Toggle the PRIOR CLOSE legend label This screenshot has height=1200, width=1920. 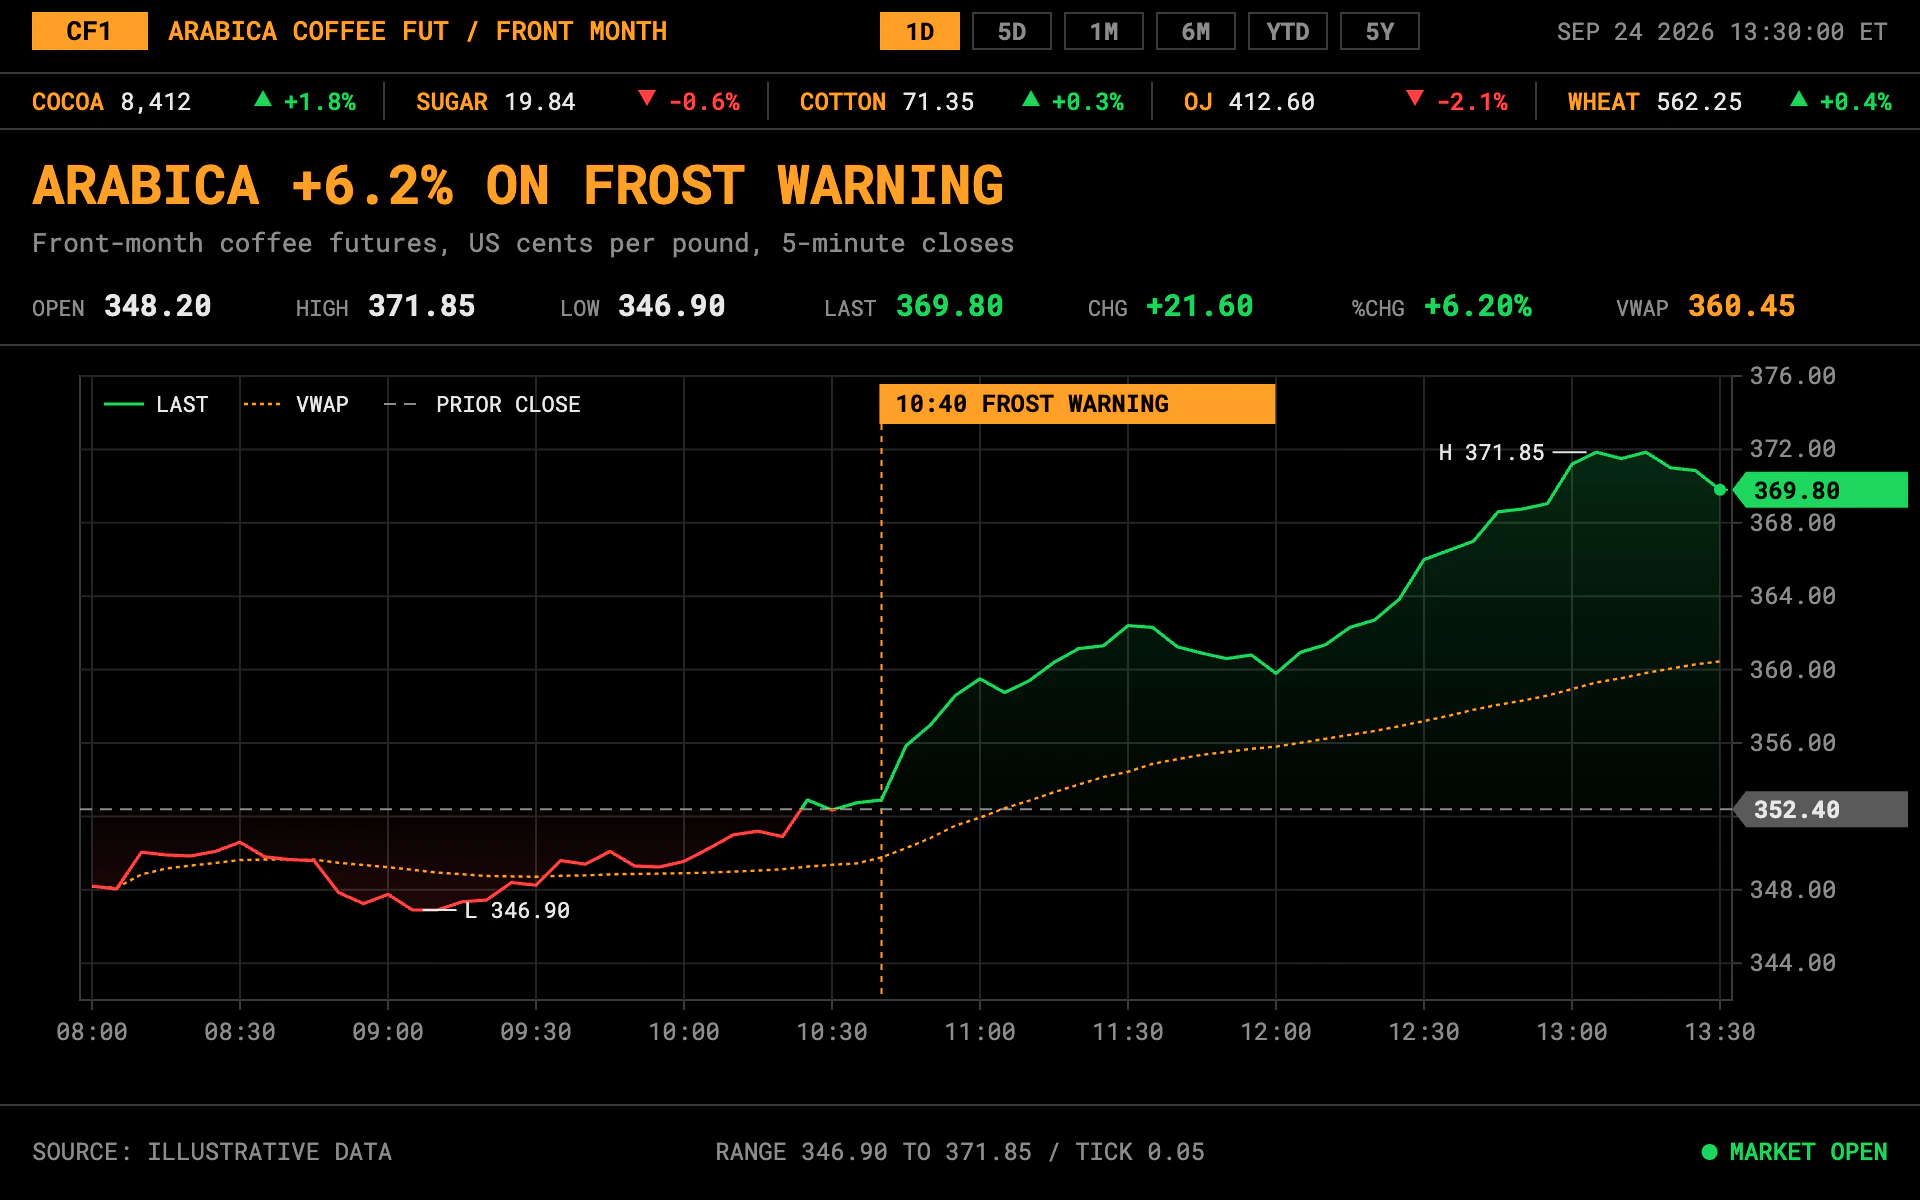(x=508, y=404)
